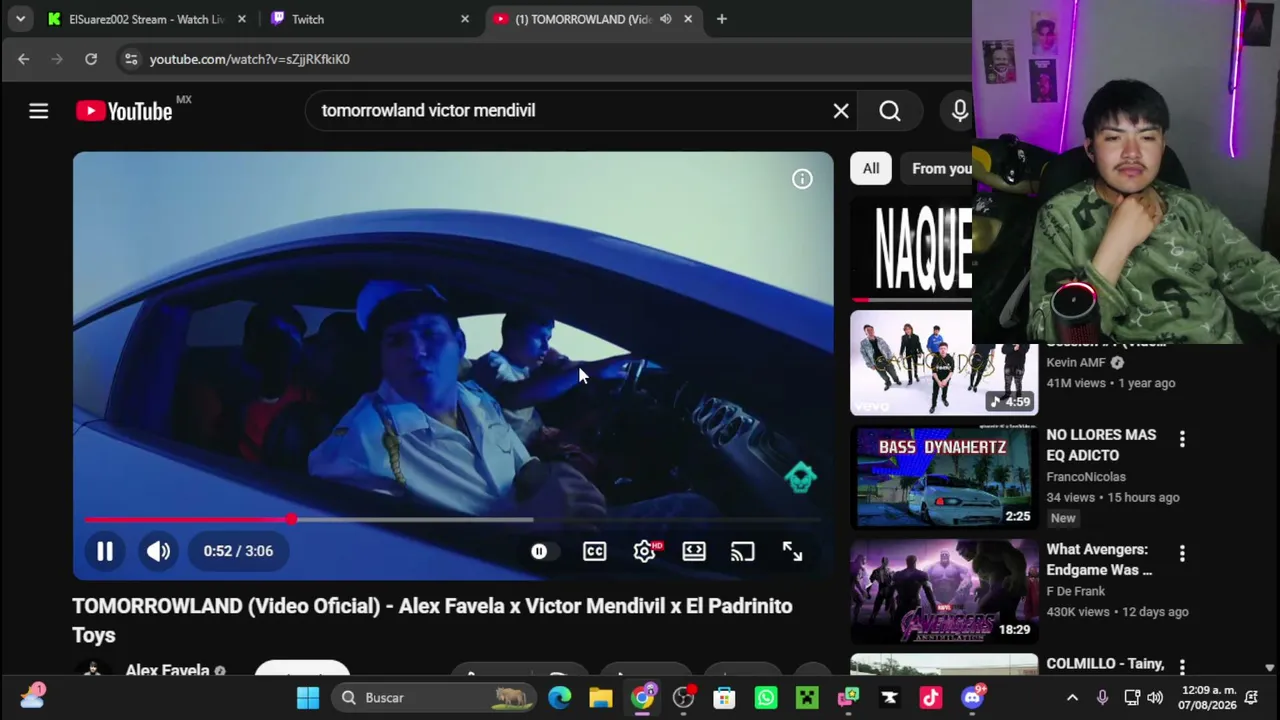Open a new browser tab
The height and width of the screenshot is (720, 1280).
(x=722, y=19)
